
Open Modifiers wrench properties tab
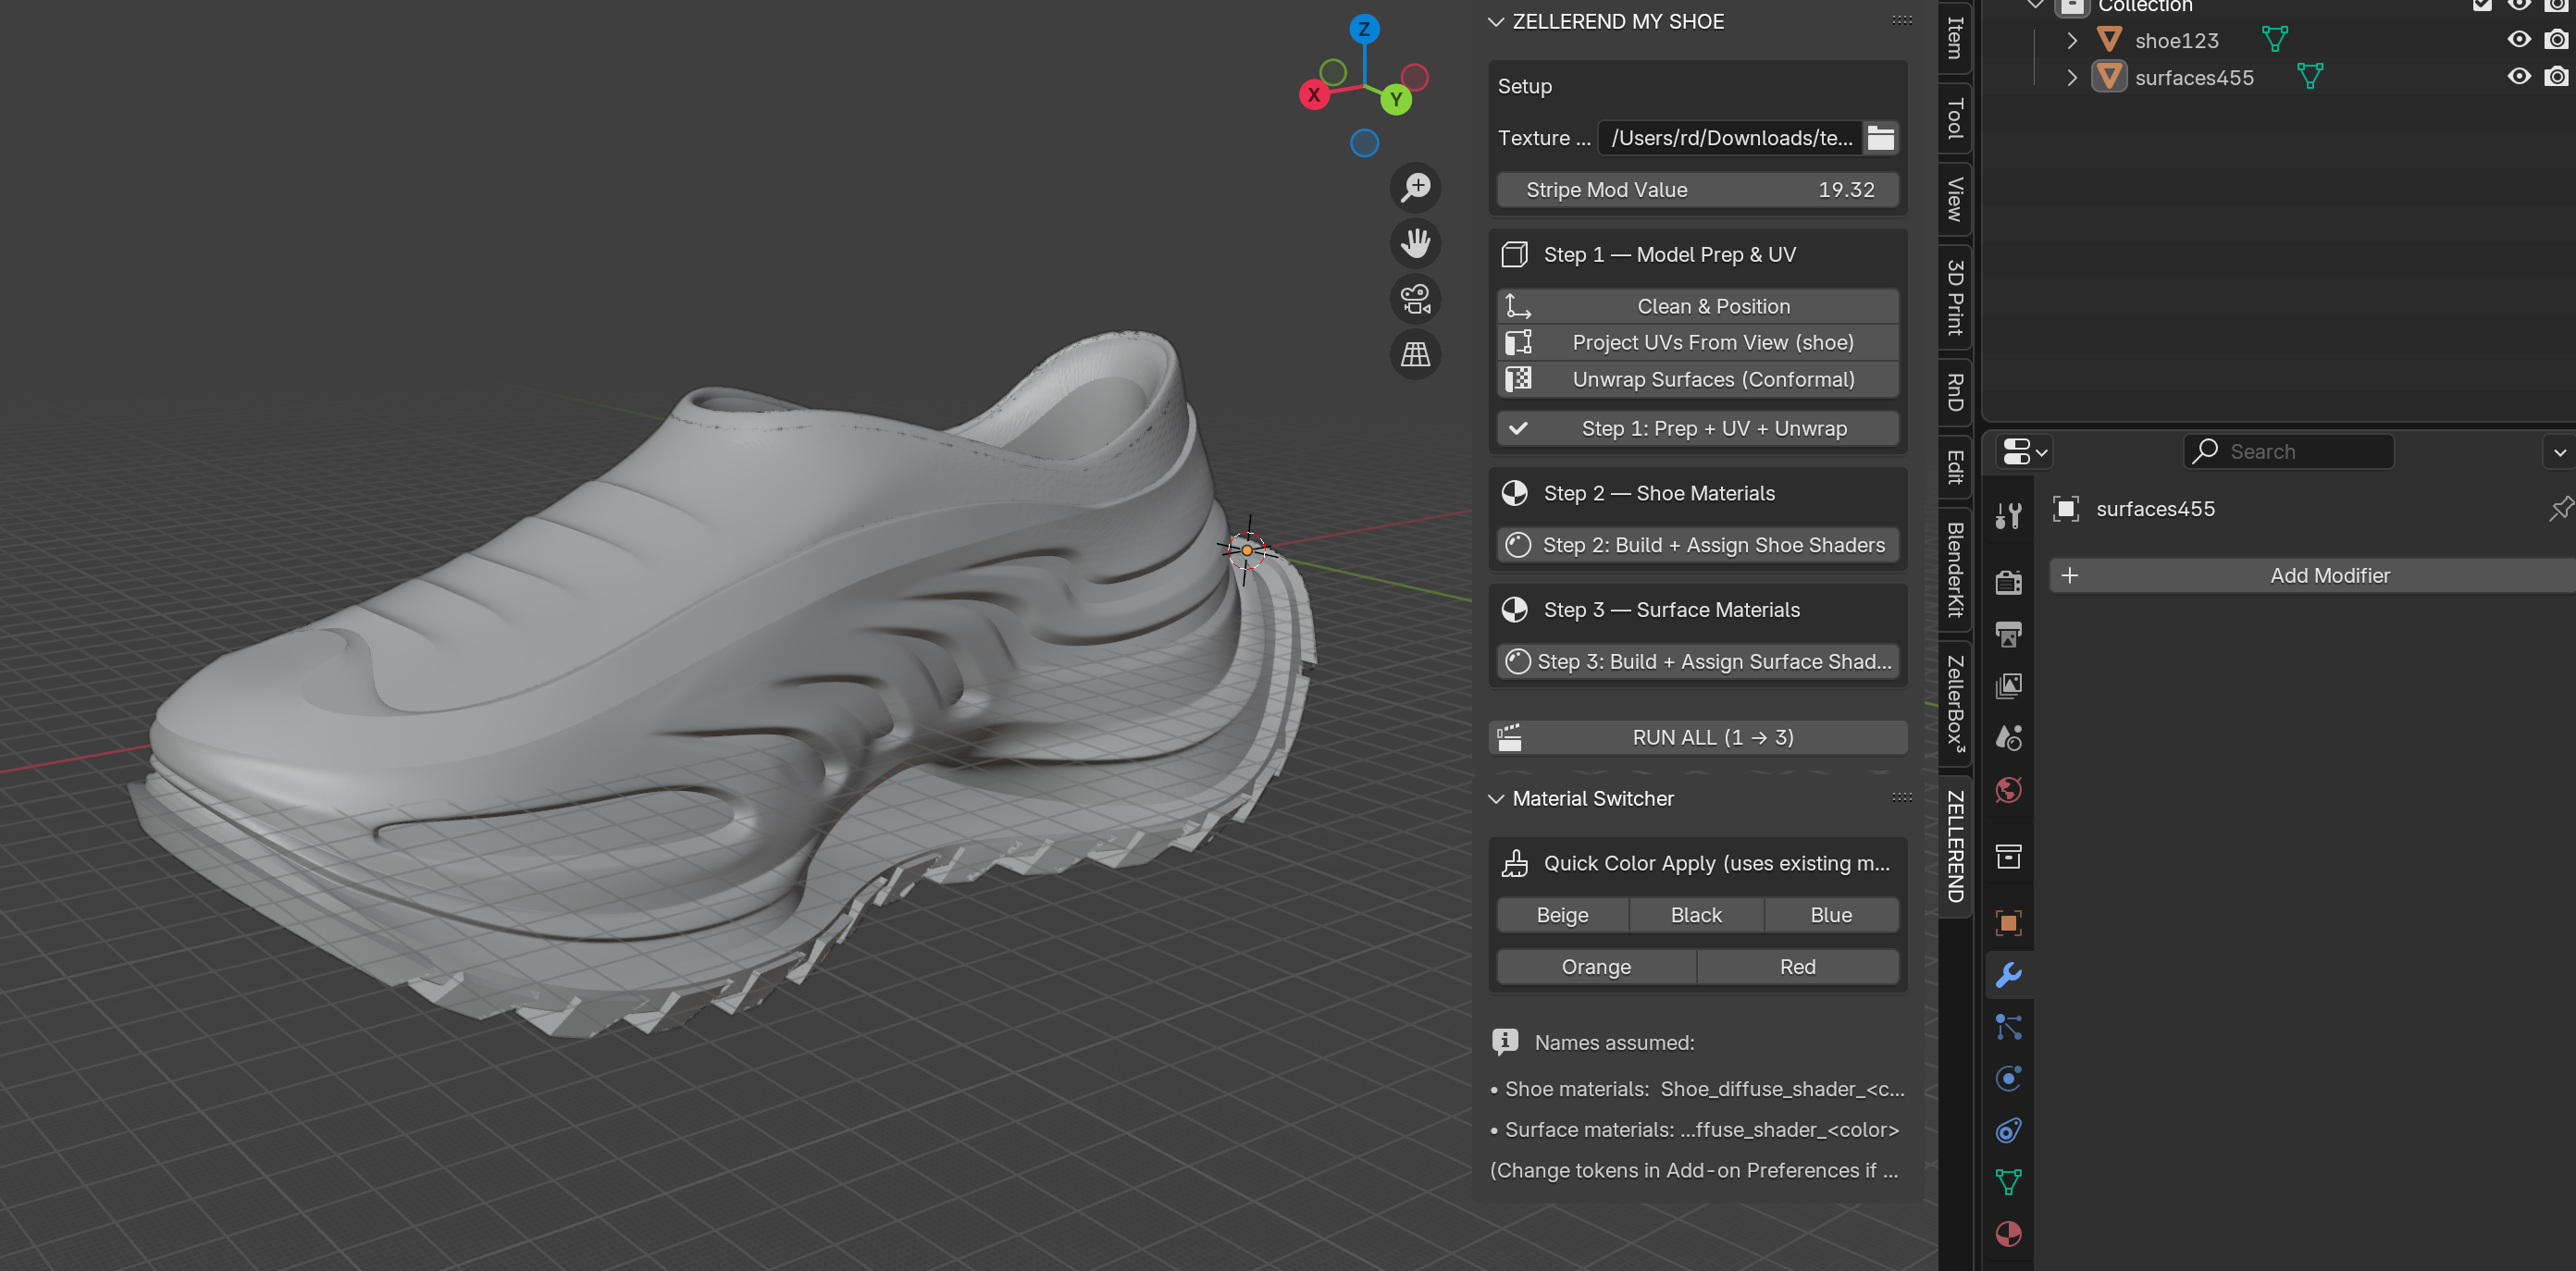2008,975
